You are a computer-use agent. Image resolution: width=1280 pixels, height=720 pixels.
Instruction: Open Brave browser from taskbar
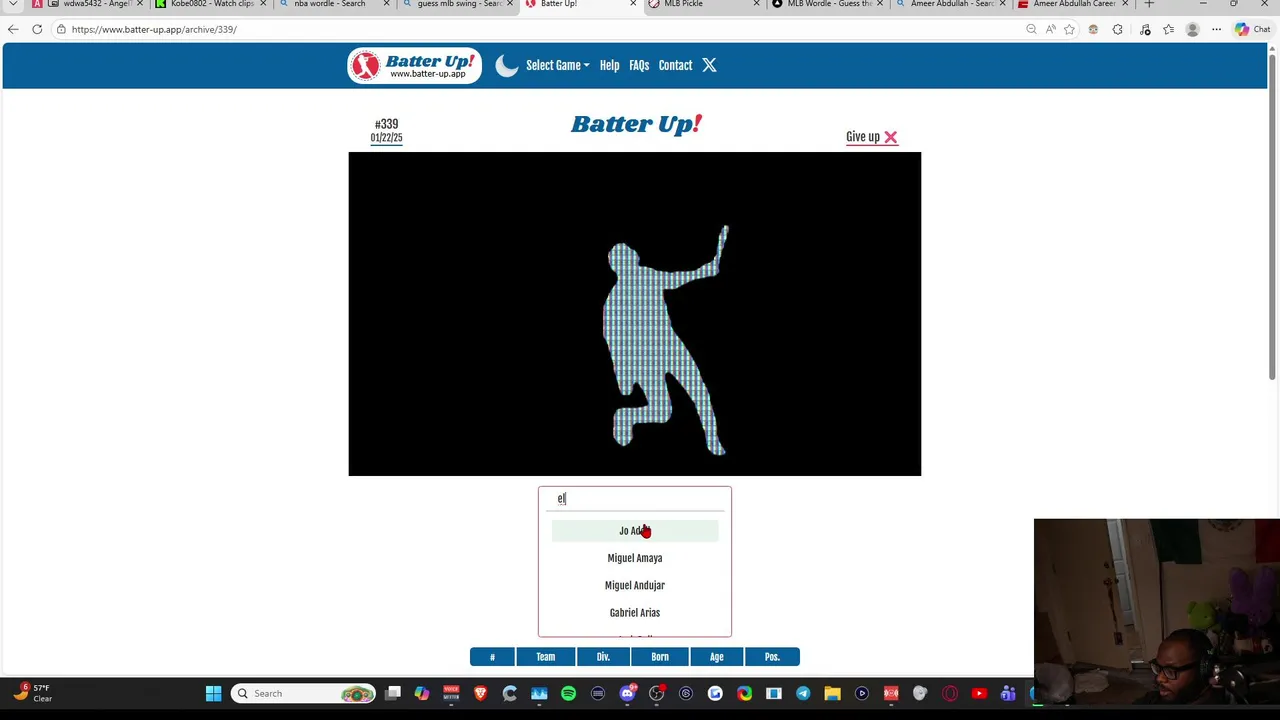tap(481, 693)
